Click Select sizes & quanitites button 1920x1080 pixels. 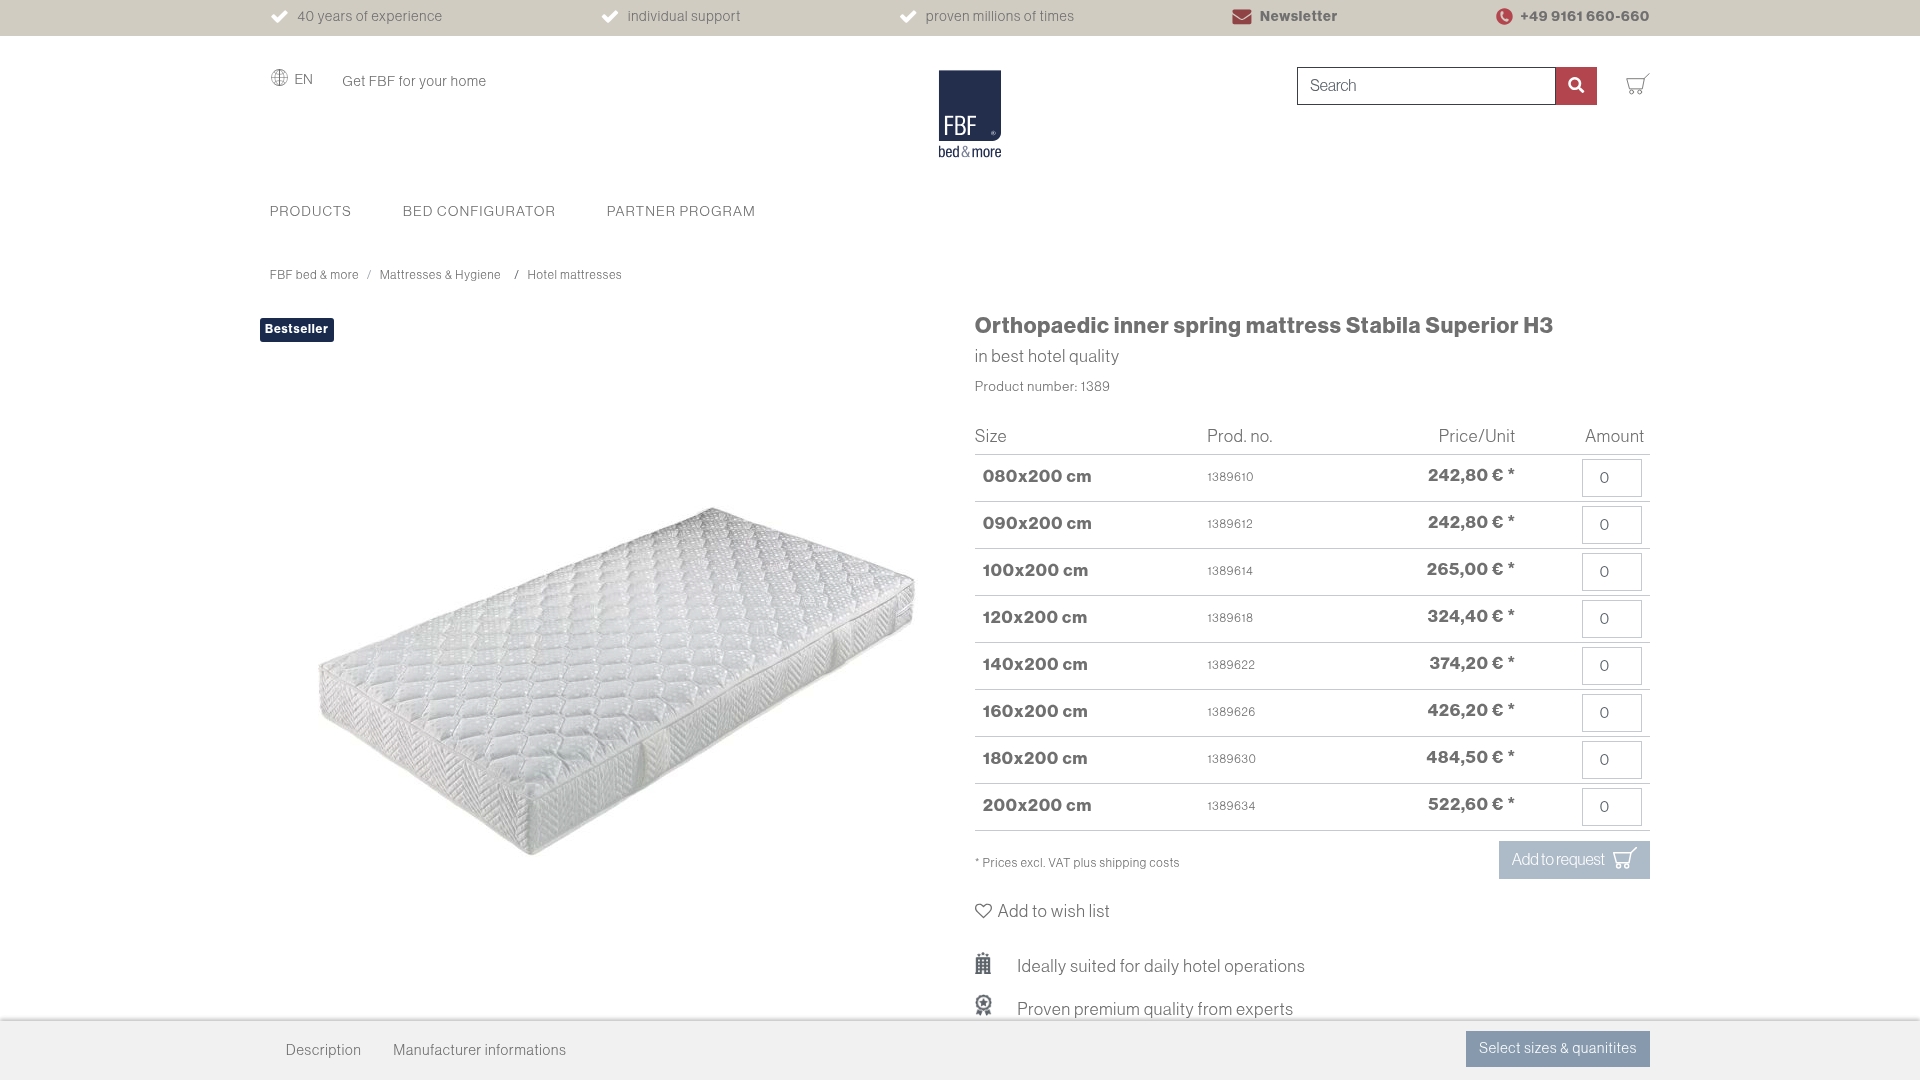coord(1558,1049)
